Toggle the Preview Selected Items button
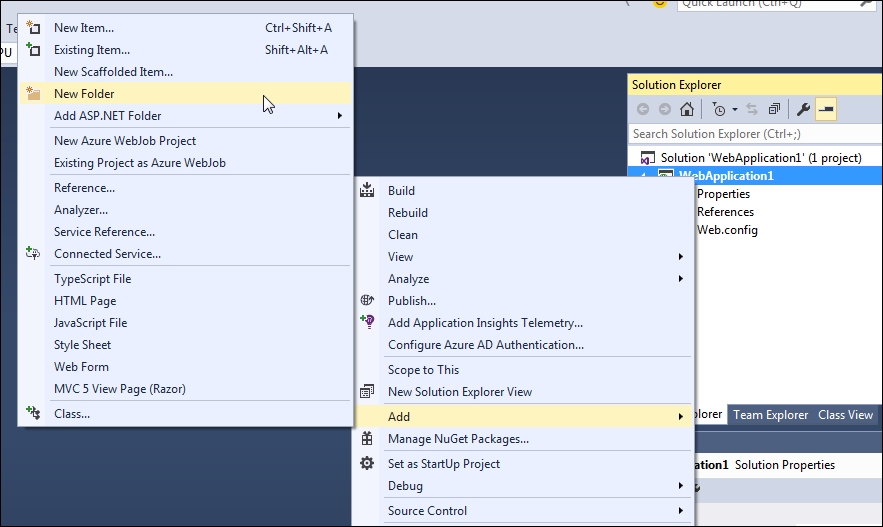Image resolution: width=883 pixels, height=527 pixels. tap(826, 109)
